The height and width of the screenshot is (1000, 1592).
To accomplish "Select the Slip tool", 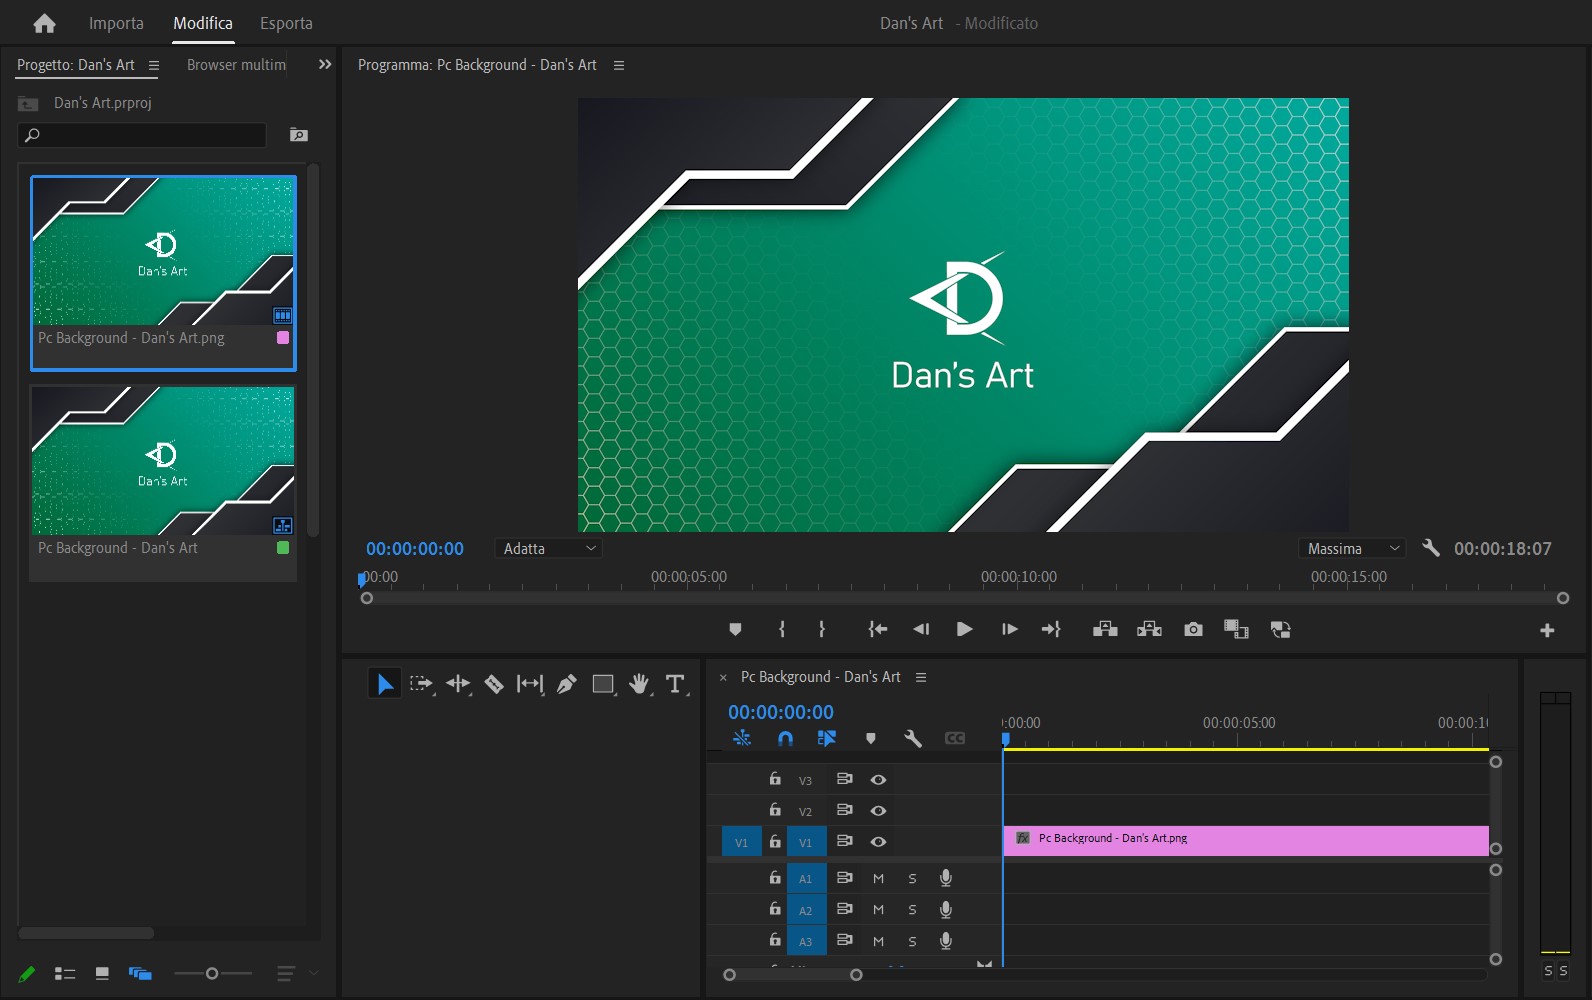I will (x=530, y=684).
